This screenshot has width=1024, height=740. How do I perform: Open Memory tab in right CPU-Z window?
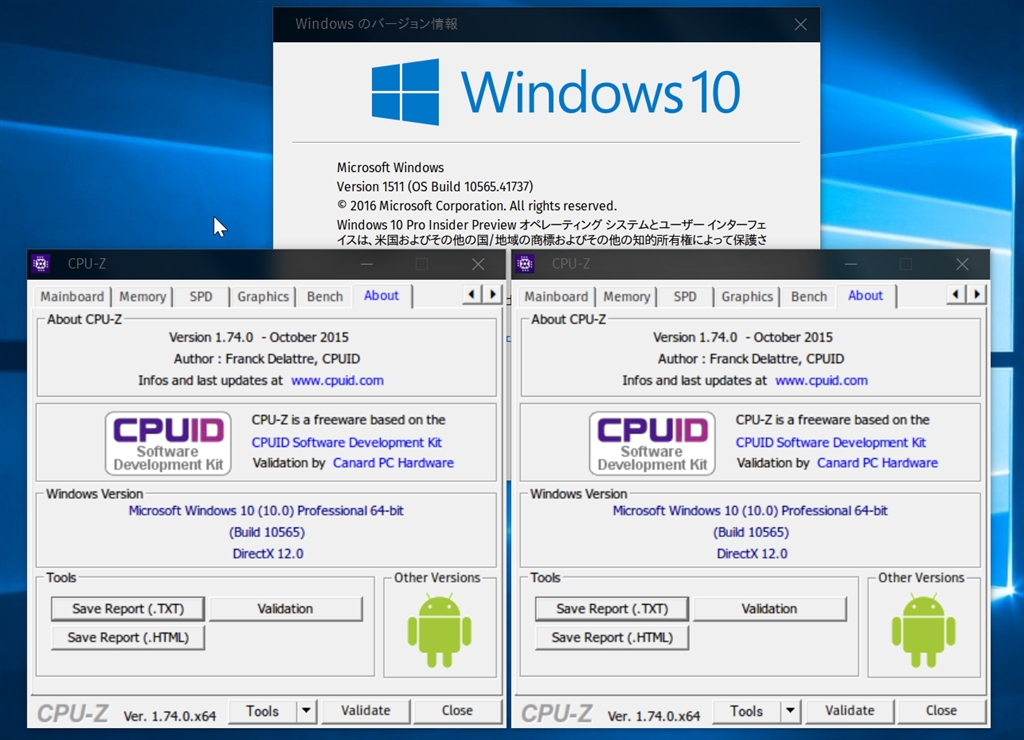(x=626, y=297)
